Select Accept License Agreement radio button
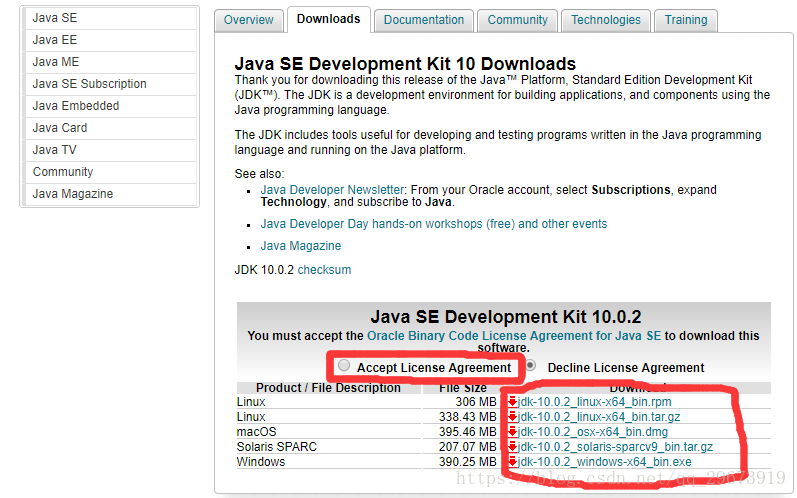797x498 pixels. tap(344, 365)
